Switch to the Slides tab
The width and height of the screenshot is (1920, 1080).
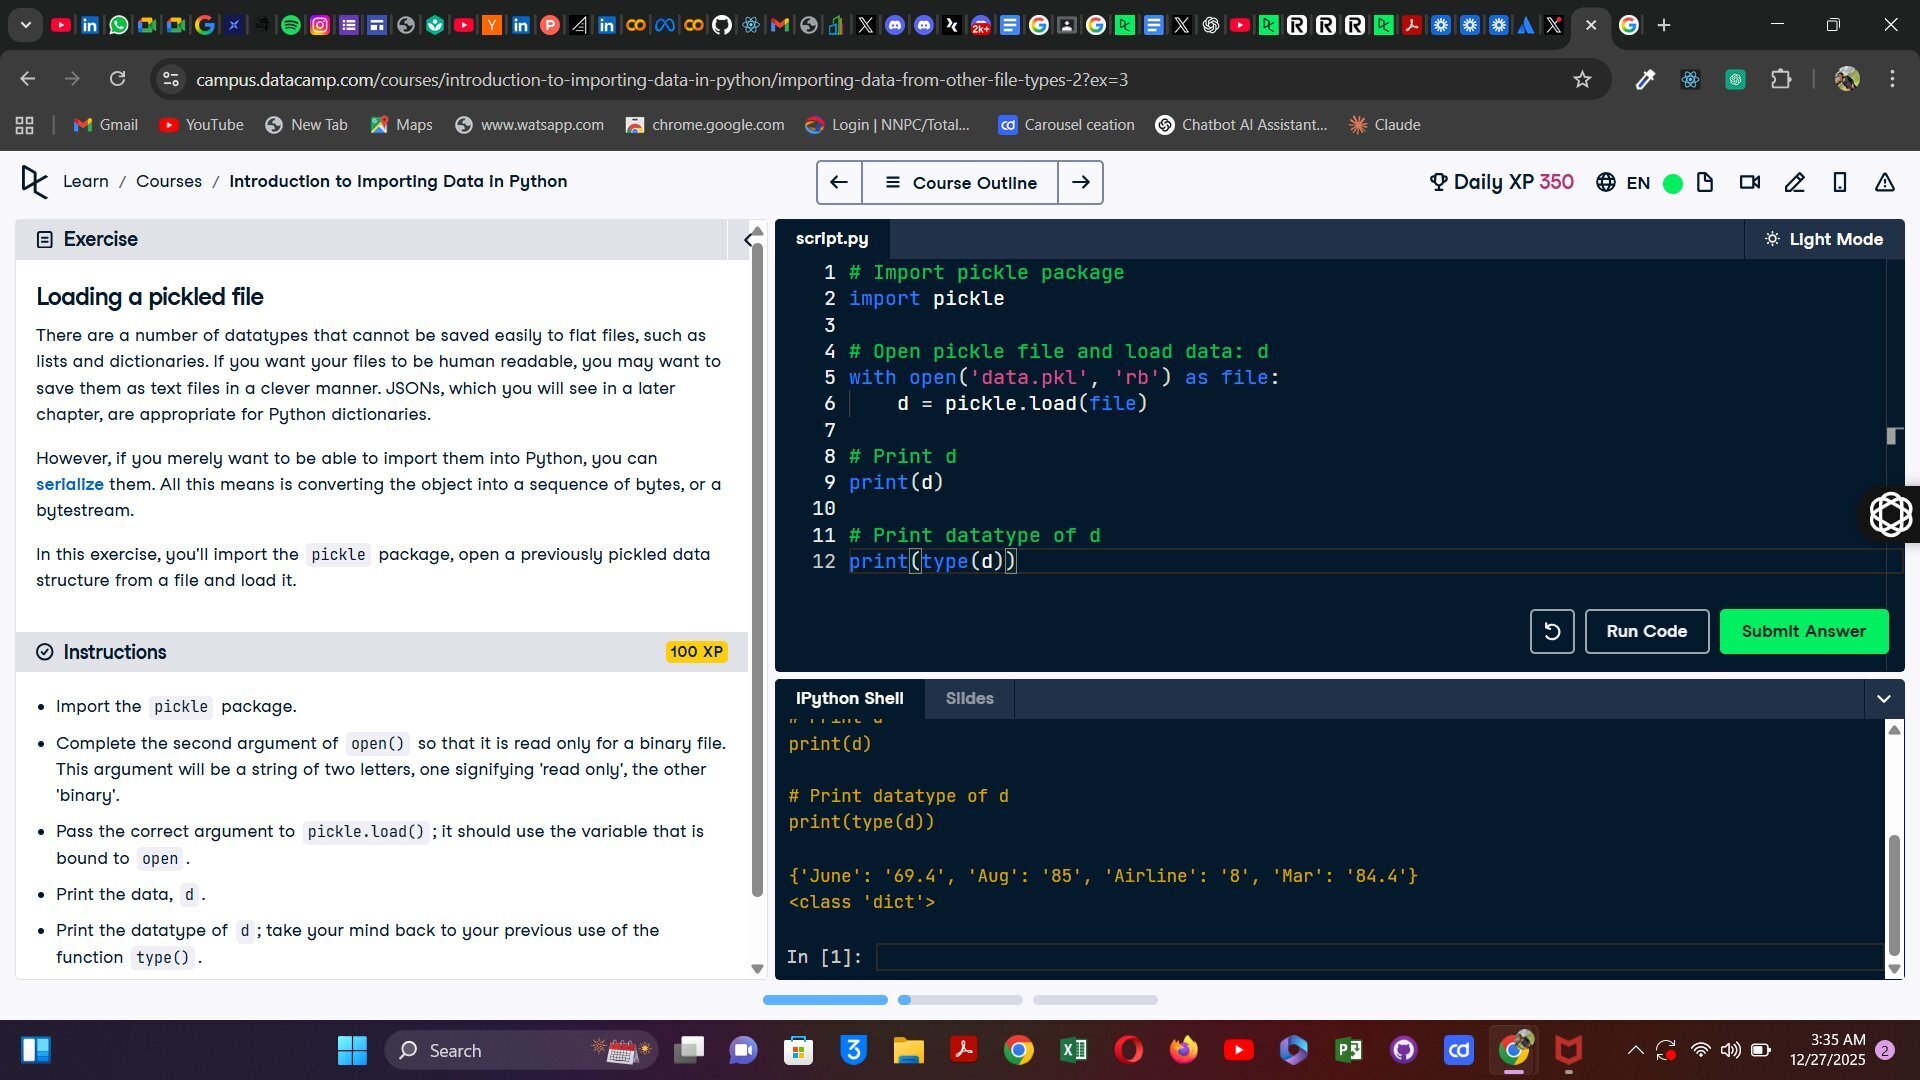point(968,698)
